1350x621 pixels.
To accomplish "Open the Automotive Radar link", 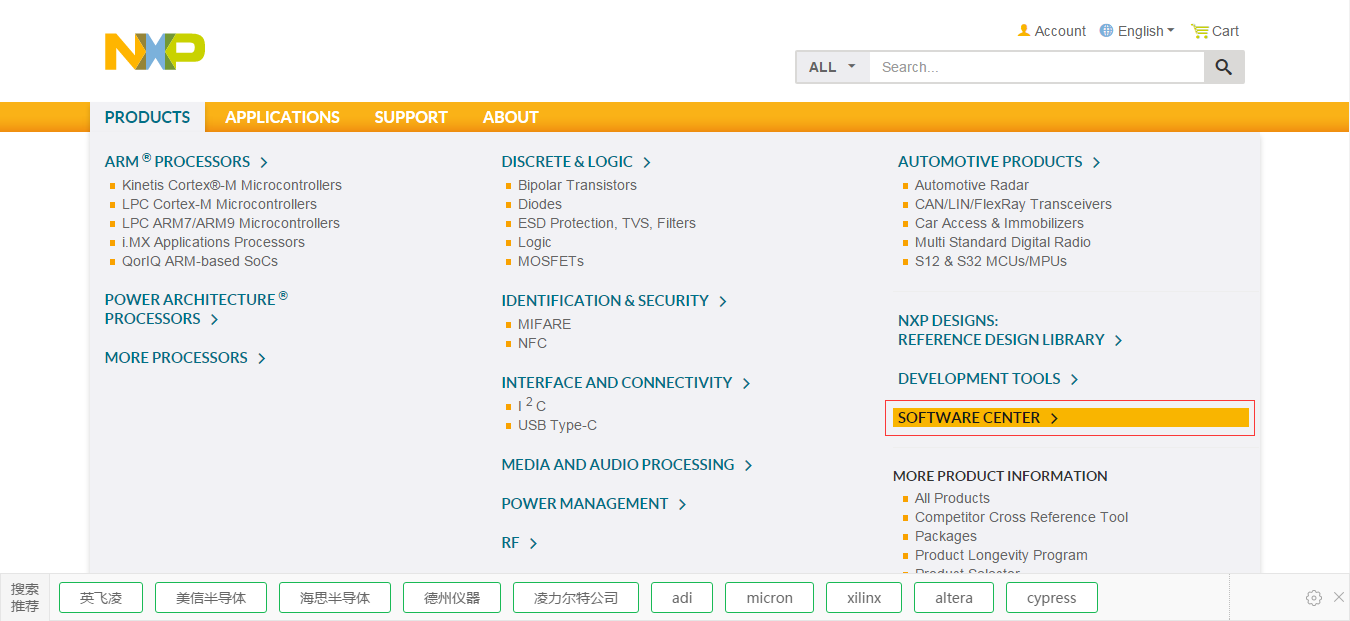I will click(x=972, y=185).
